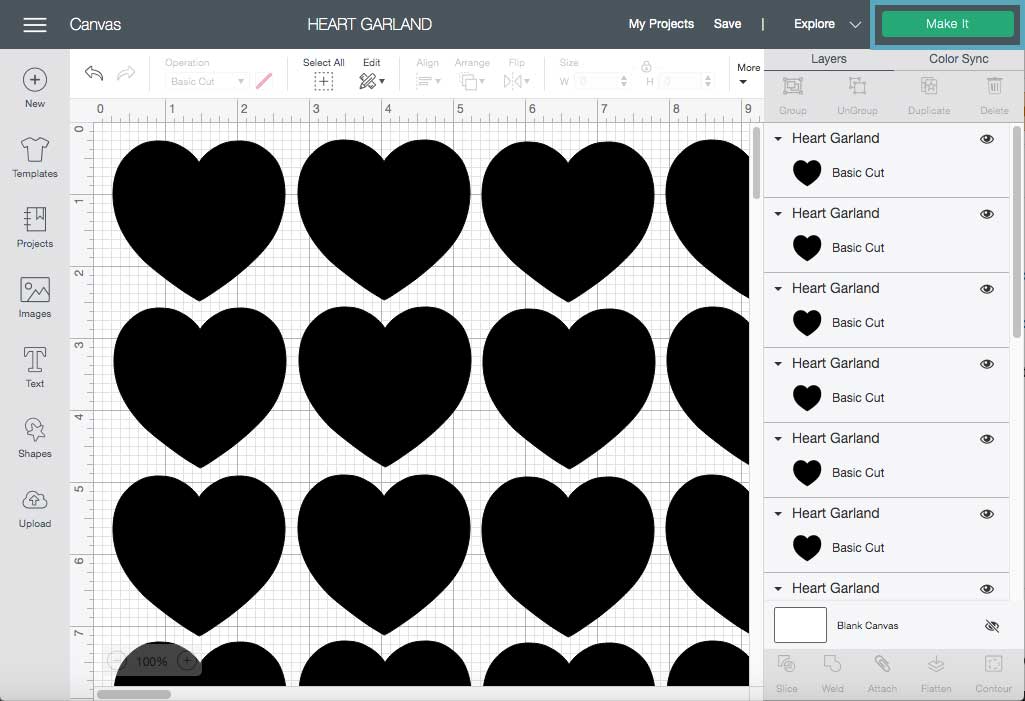
Task: Collapse the first Heart Garland group
Action: 778,139
